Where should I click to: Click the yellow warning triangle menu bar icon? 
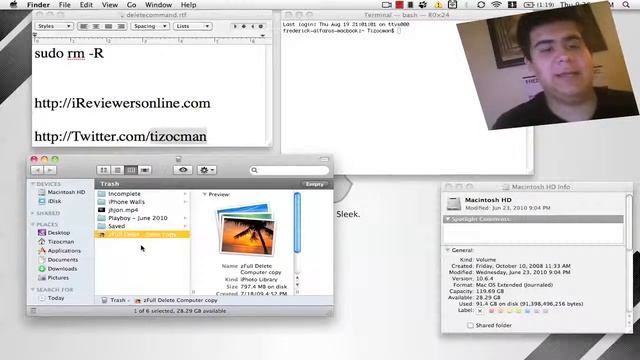pos(438,5)
